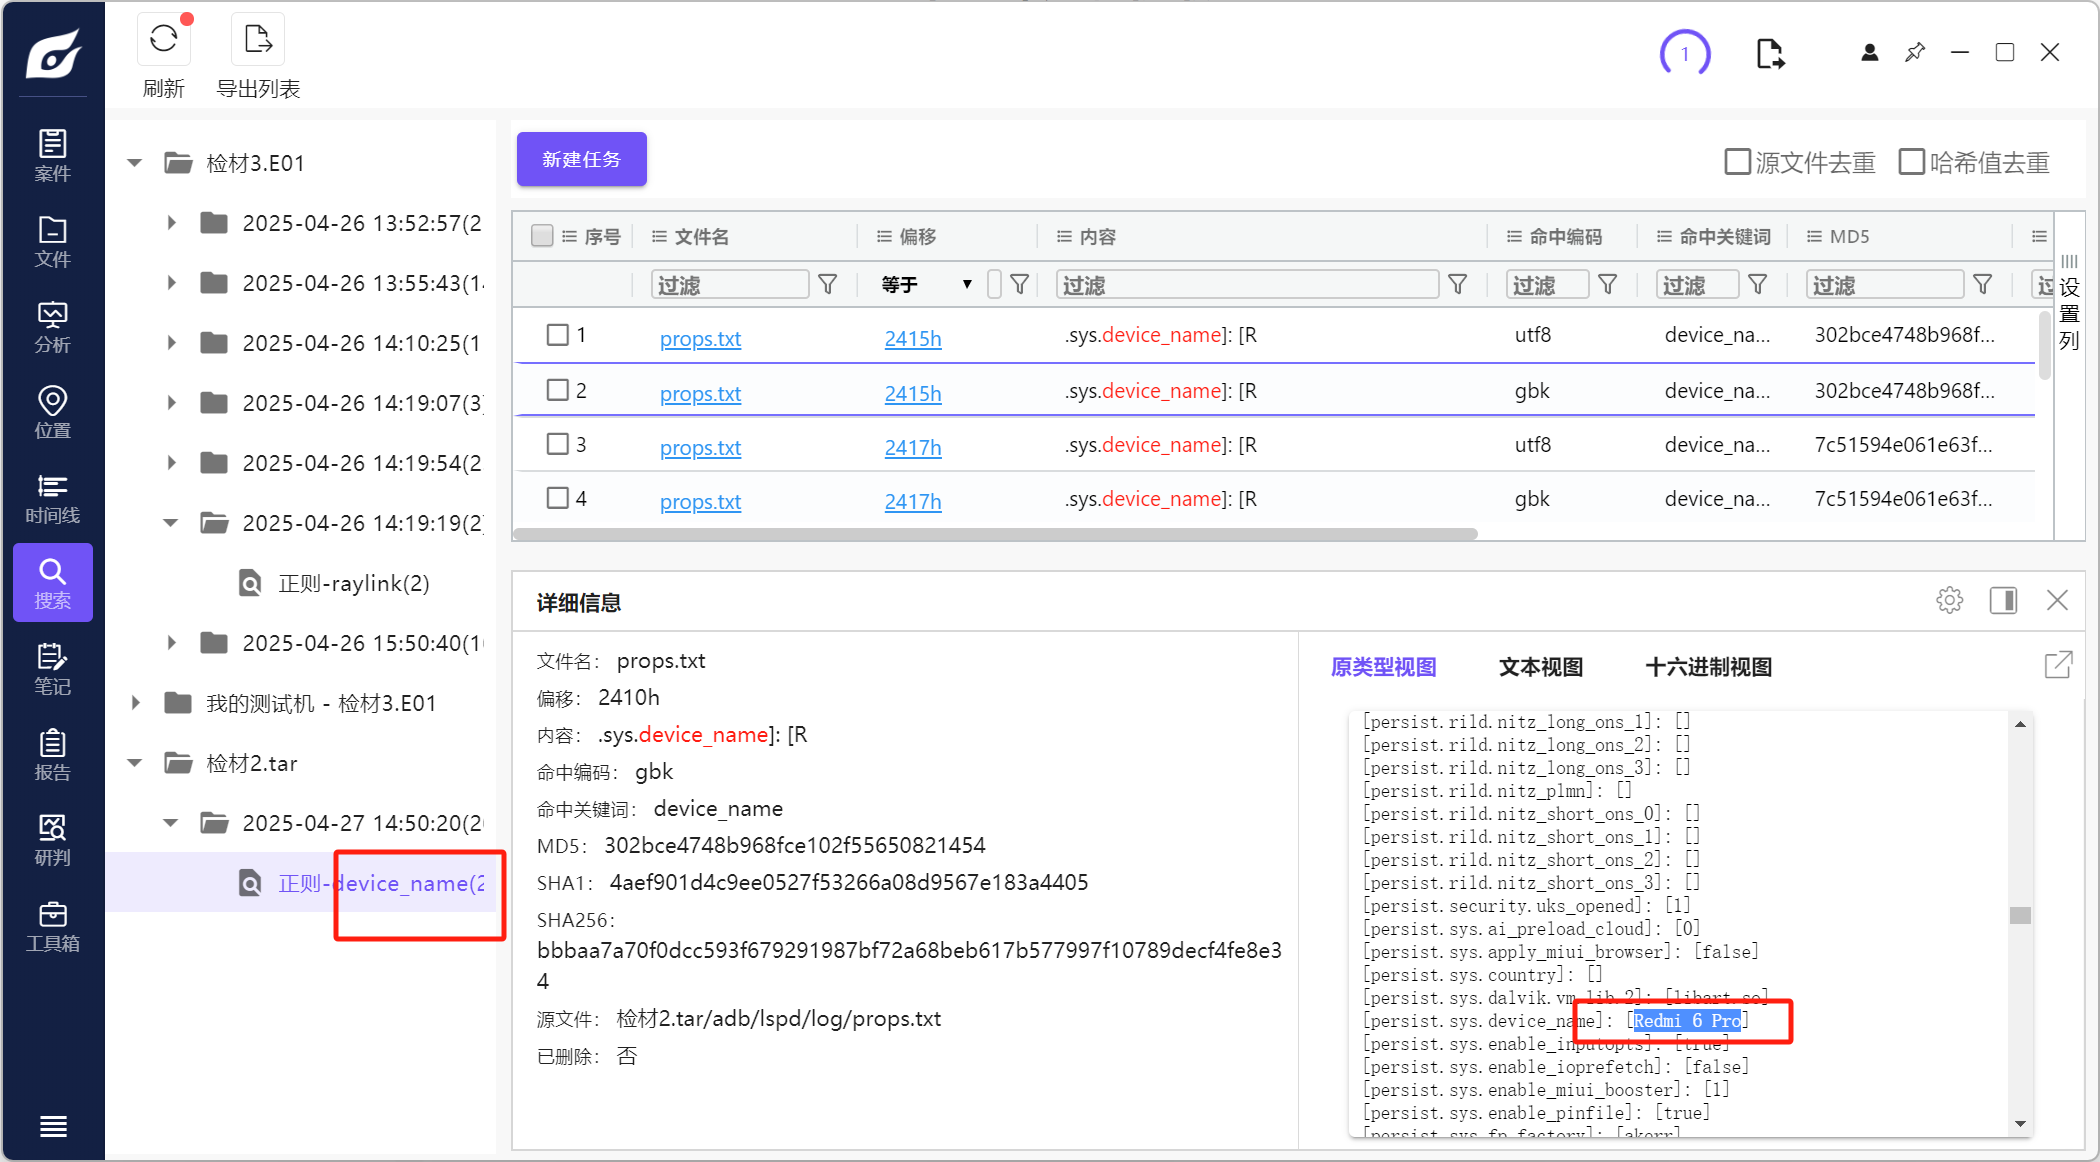Open the 案件 (Case) sidebar icon

[52, 155]
